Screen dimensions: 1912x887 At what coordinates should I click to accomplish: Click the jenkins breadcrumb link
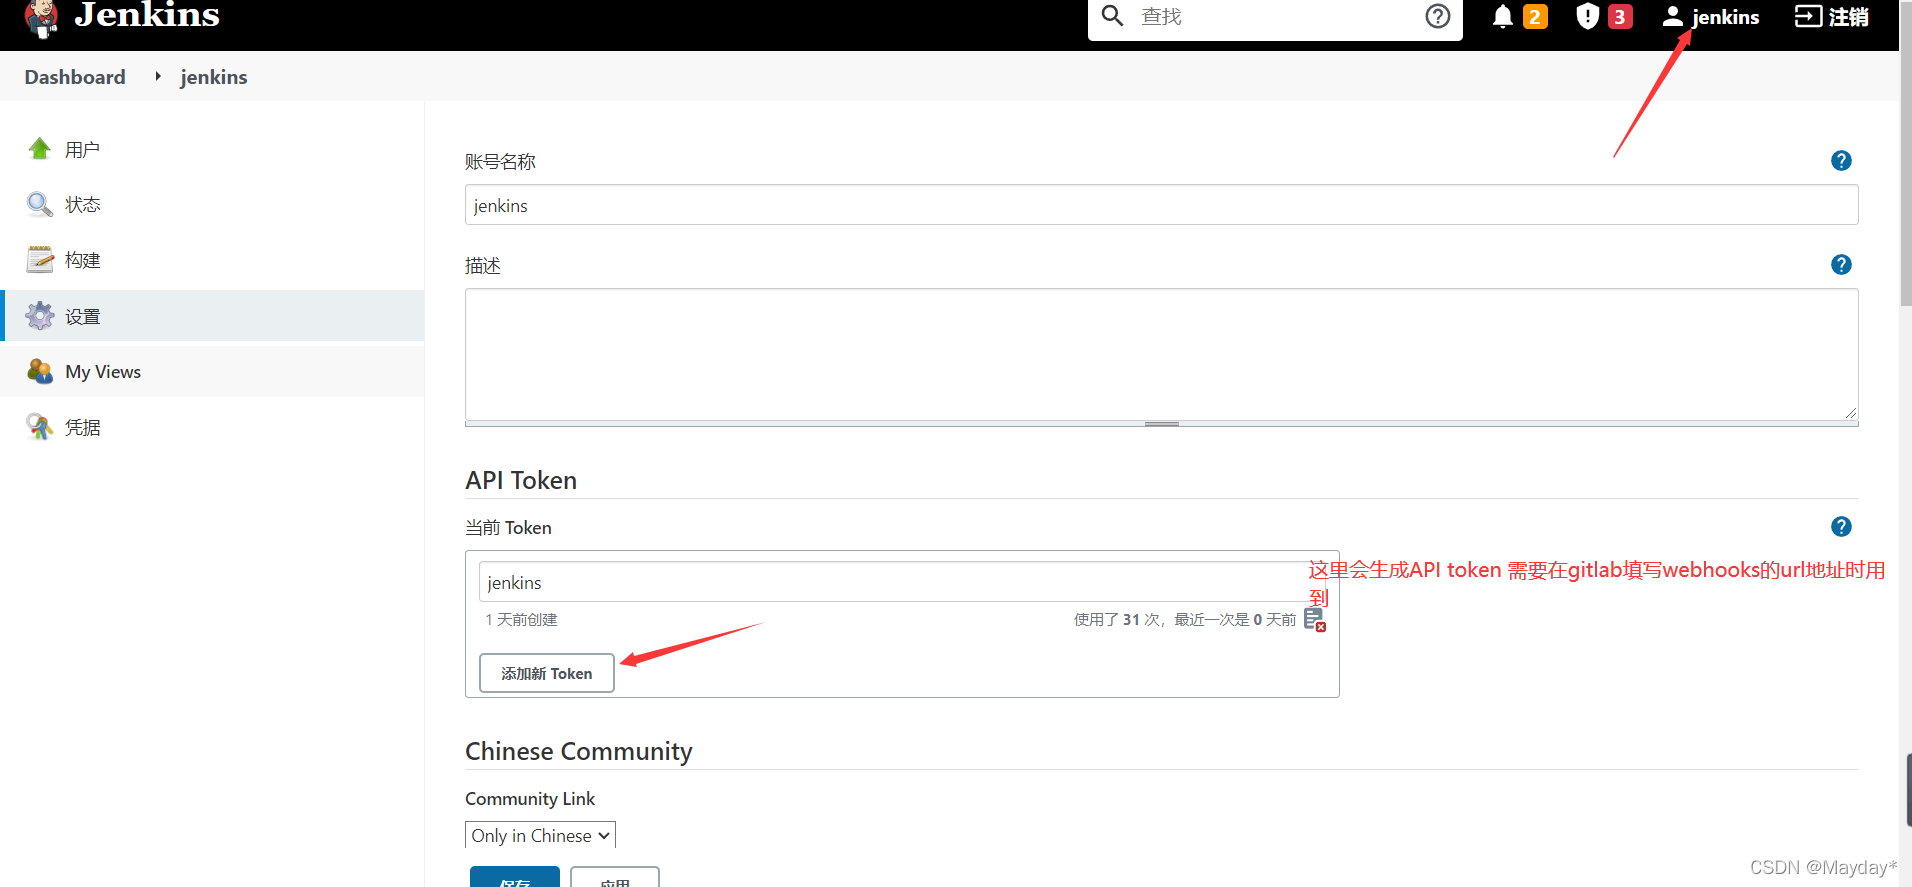tap(214, 77)
